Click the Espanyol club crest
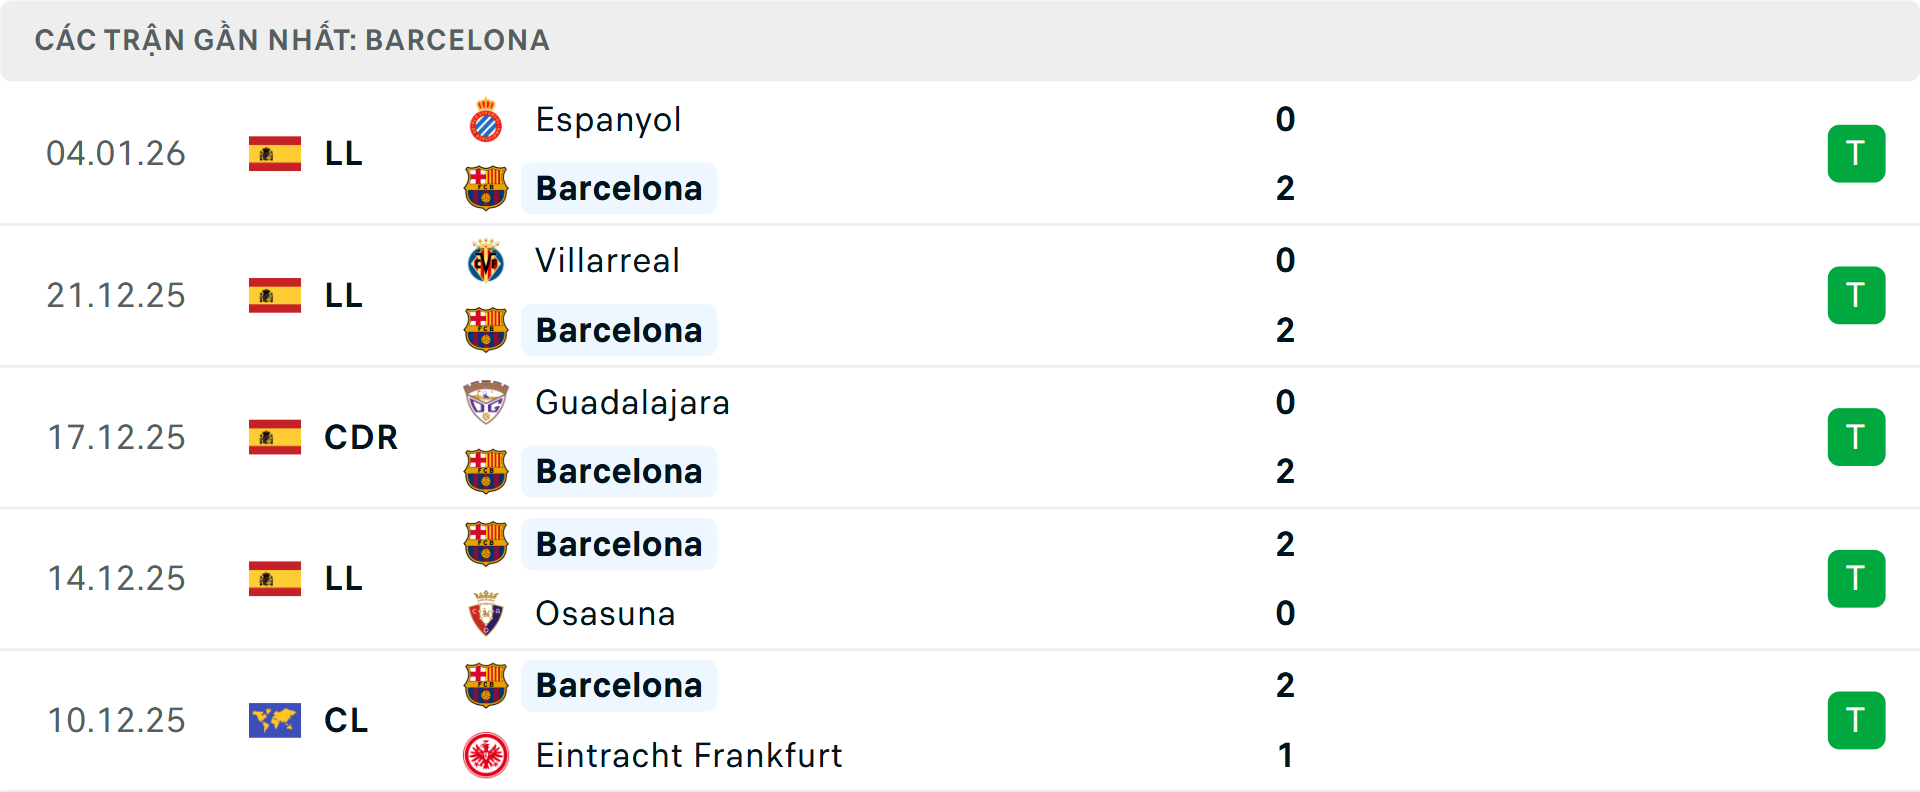Viewport: 1920px width, 792px height. click(x=486, y=119)
